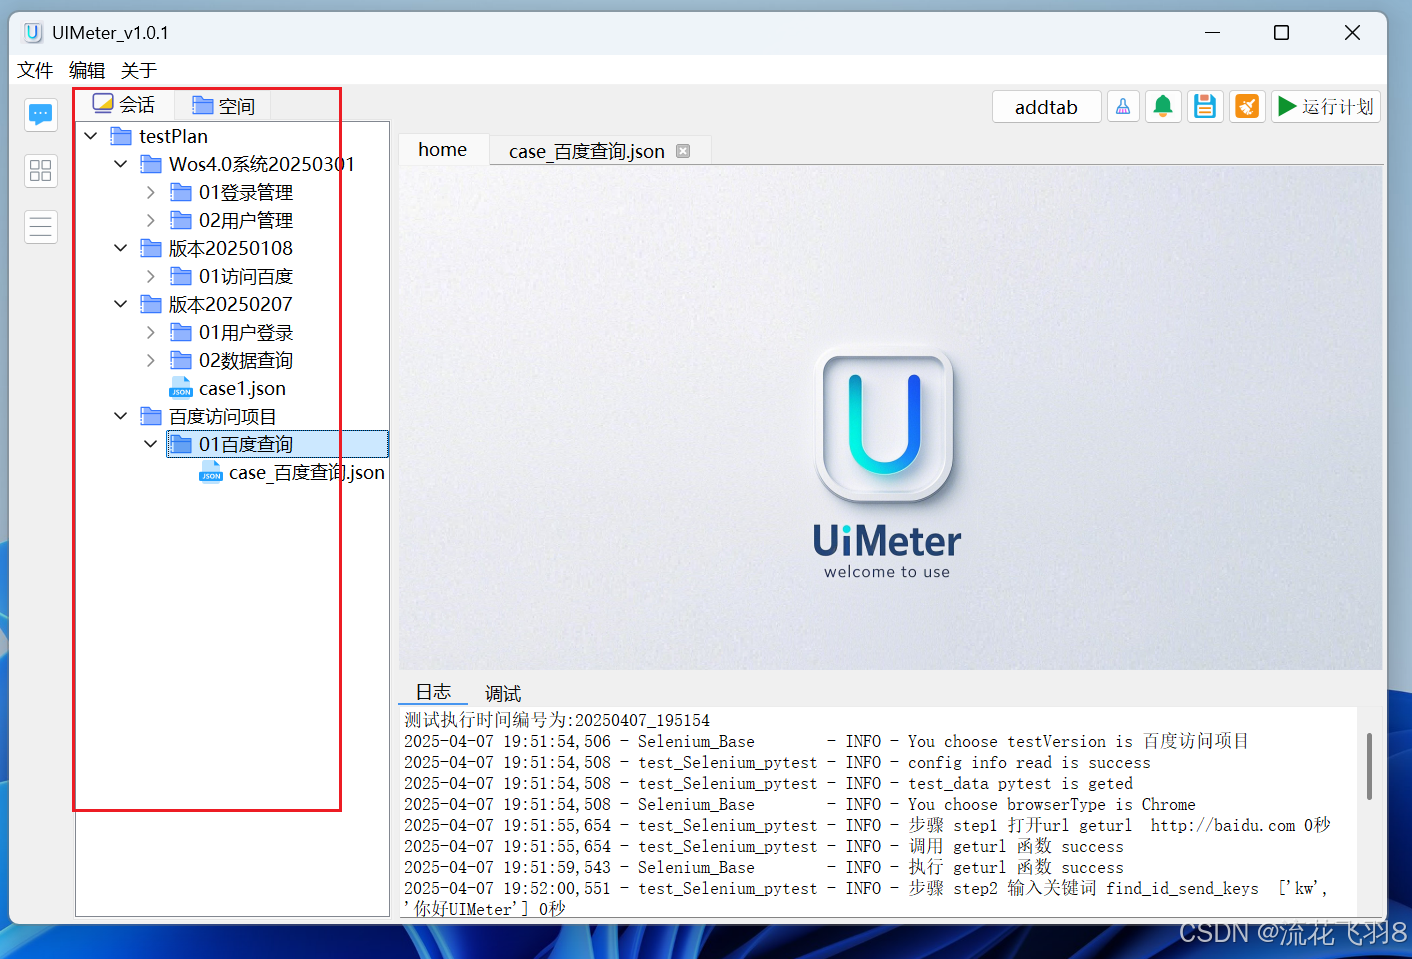This screenshot has height=959, width=1412.
Task: Open the 文件 menu
Action: coord(35,70)
